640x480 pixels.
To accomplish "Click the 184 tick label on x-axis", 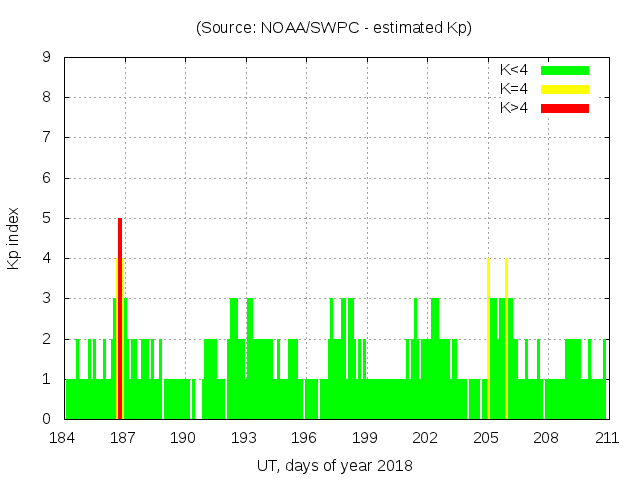I will [x=62, y=438].
